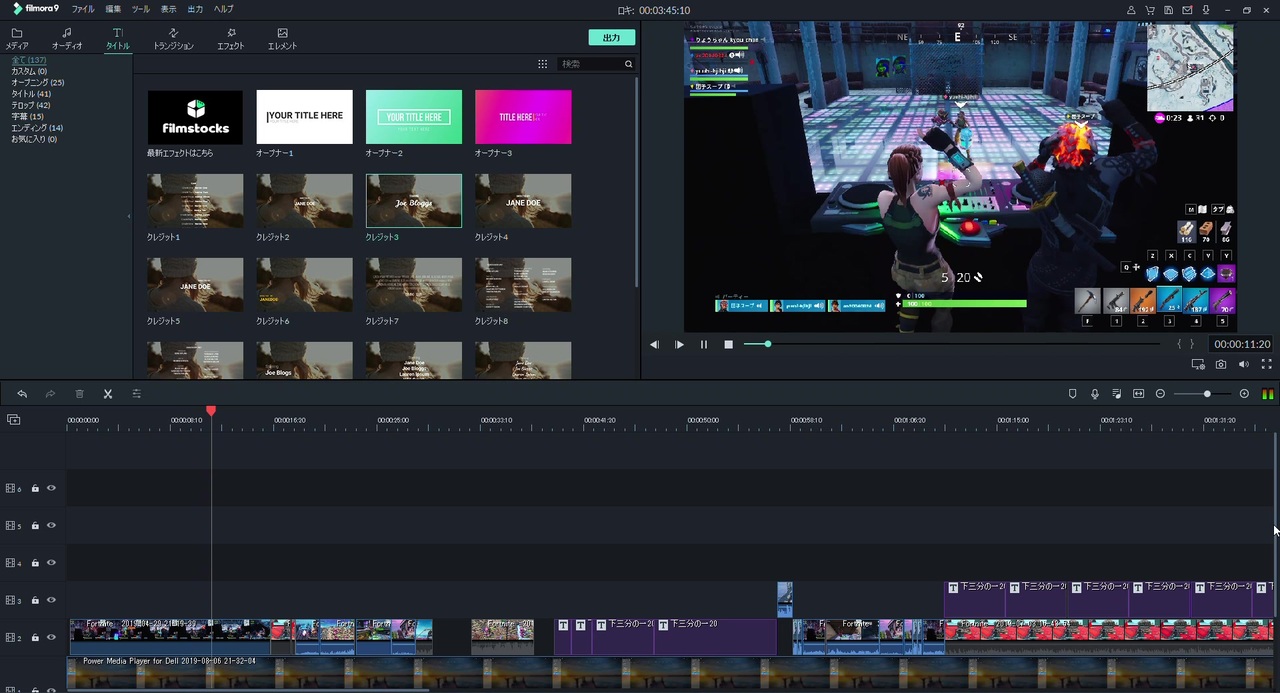Open the ツール menu

pos(141,9)
